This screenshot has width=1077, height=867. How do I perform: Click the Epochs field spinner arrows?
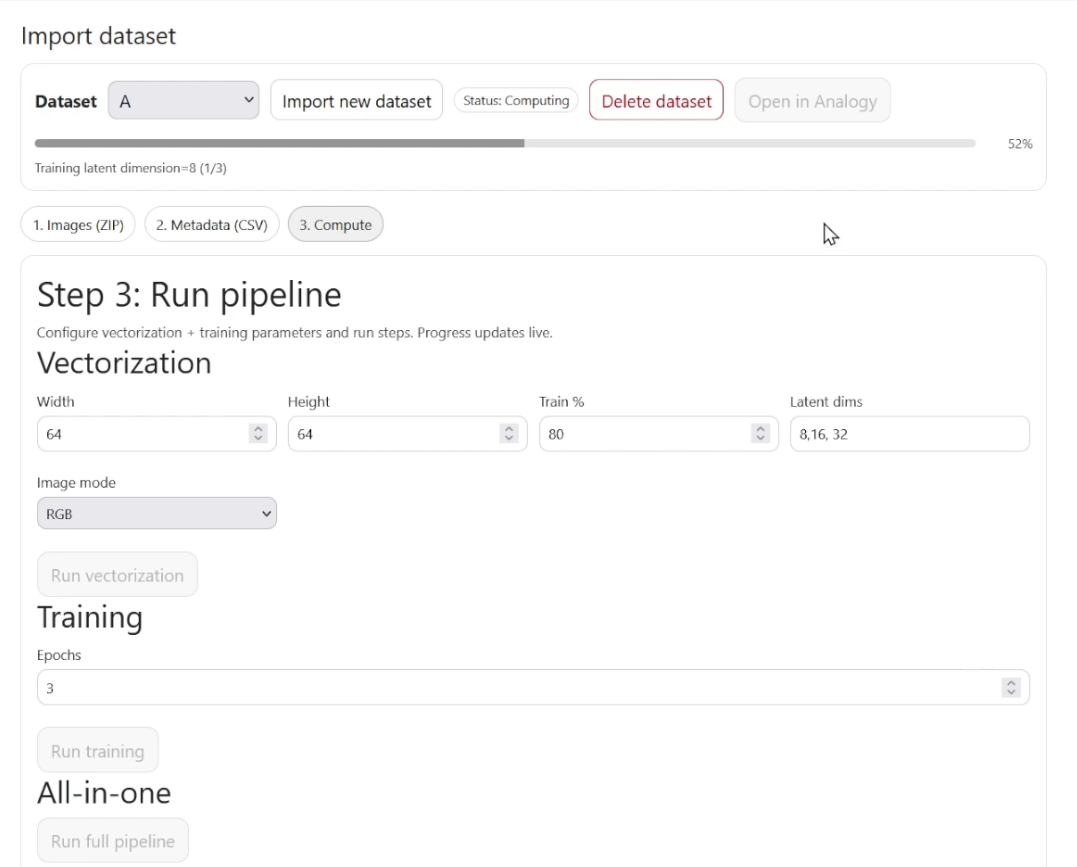pyautogui.click(x=1011, y=687)
